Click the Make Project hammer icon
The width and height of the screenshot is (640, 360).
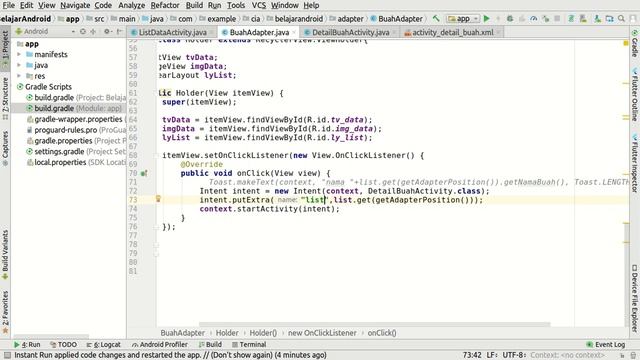tap(436, 18)
